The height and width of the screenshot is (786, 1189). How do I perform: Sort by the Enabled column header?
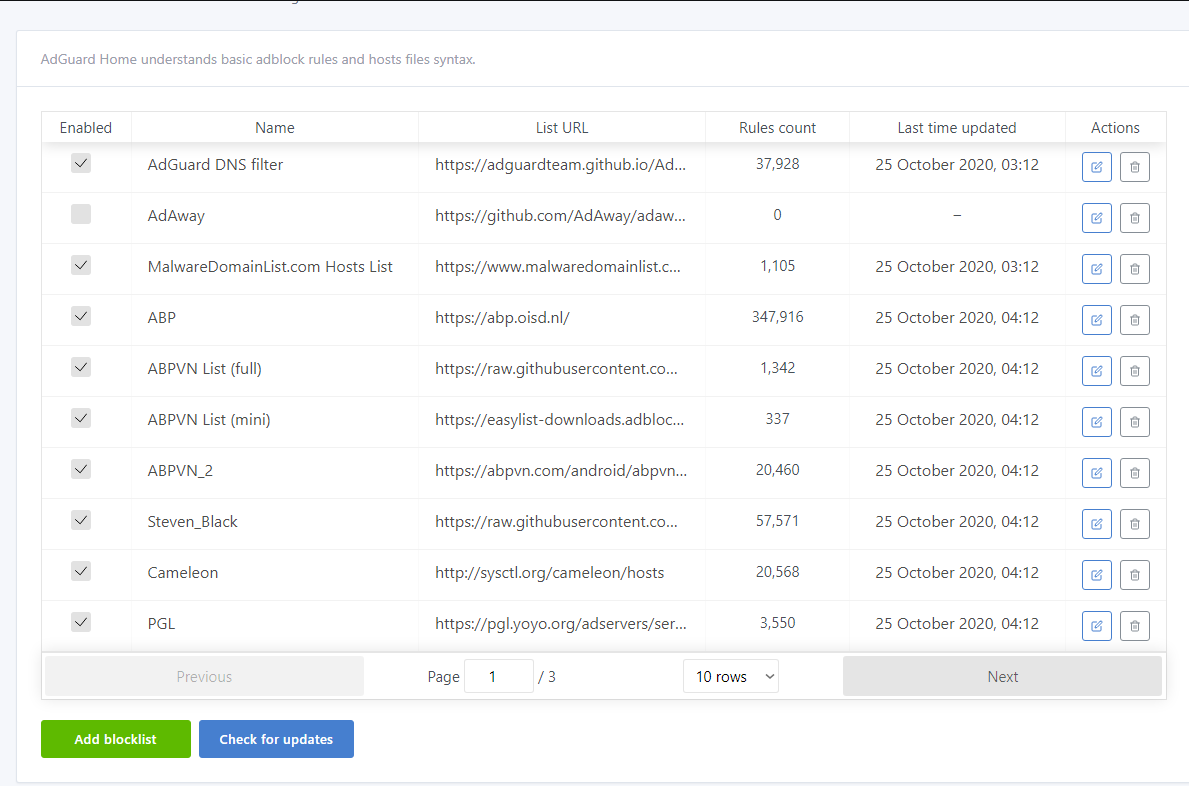coord(86,127)
